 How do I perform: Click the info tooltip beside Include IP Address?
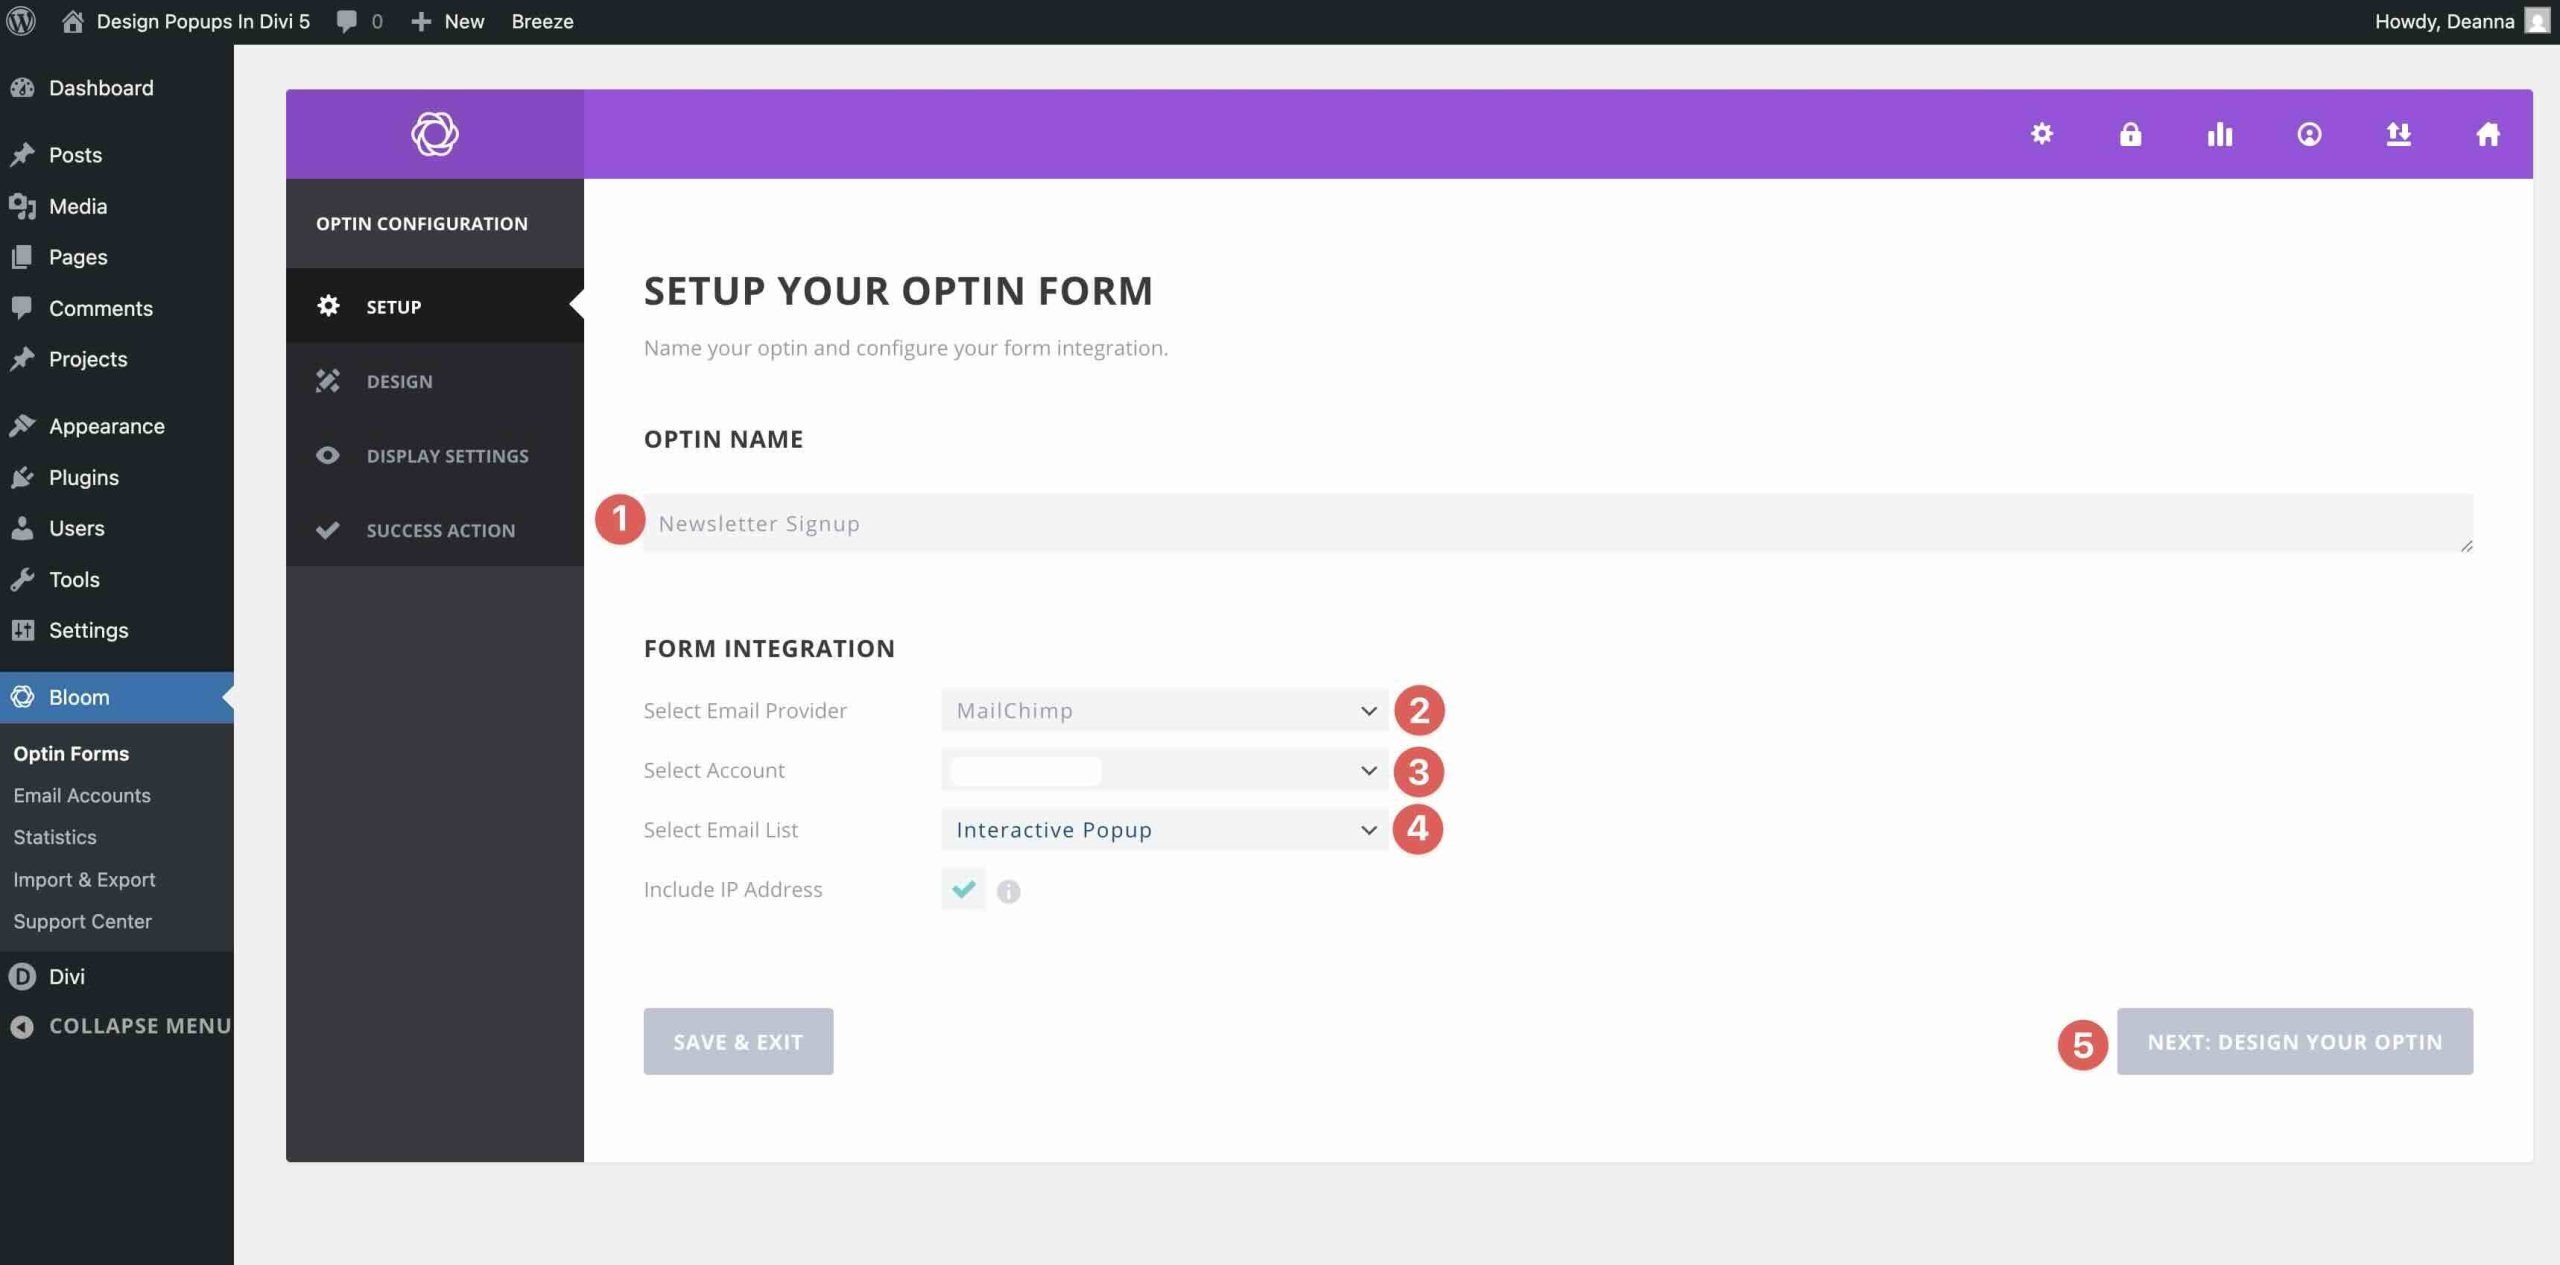pos(1008,890)
